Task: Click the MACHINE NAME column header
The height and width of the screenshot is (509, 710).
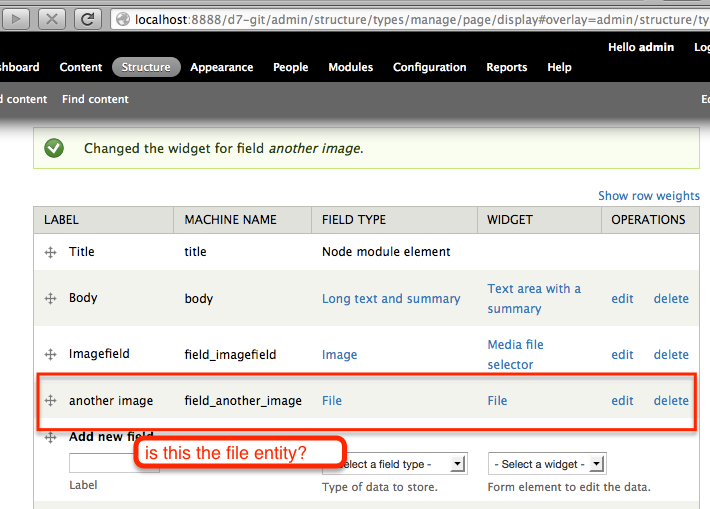Action: pyautogui.click(x=230, y=220)
